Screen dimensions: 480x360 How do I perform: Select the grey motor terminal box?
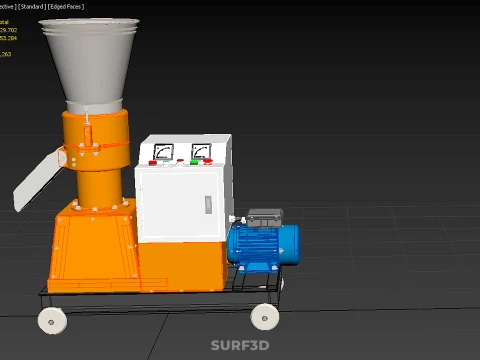(265, 218)
